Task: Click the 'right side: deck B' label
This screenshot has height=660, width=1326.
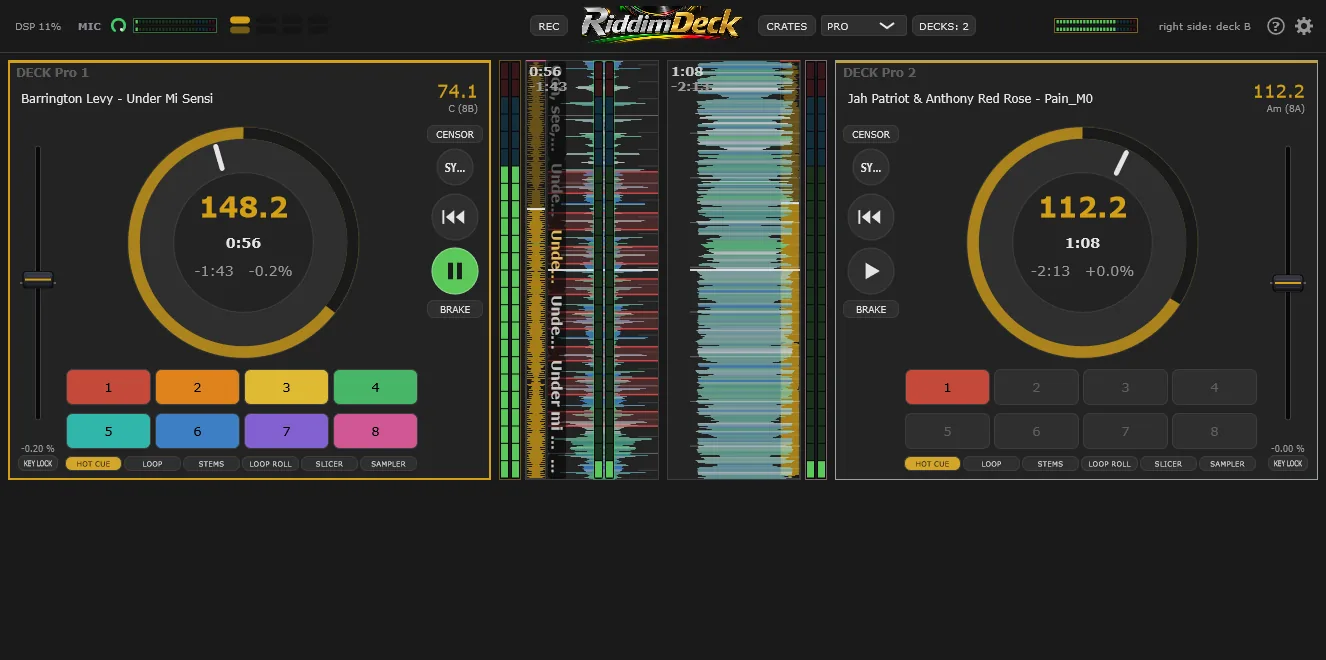Action: (x=1204, y=26)
